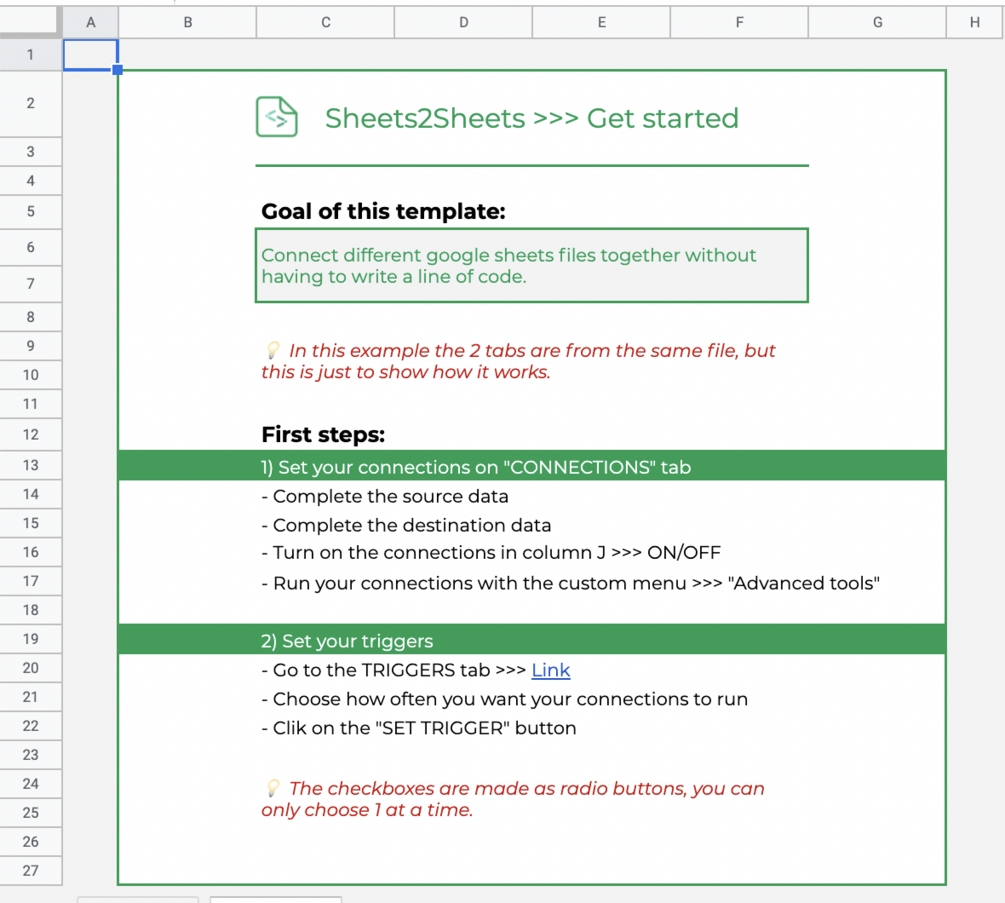Click "Turn on the connections in column J" line
The width and height of the screenshot is (1005, 903).
491,552
